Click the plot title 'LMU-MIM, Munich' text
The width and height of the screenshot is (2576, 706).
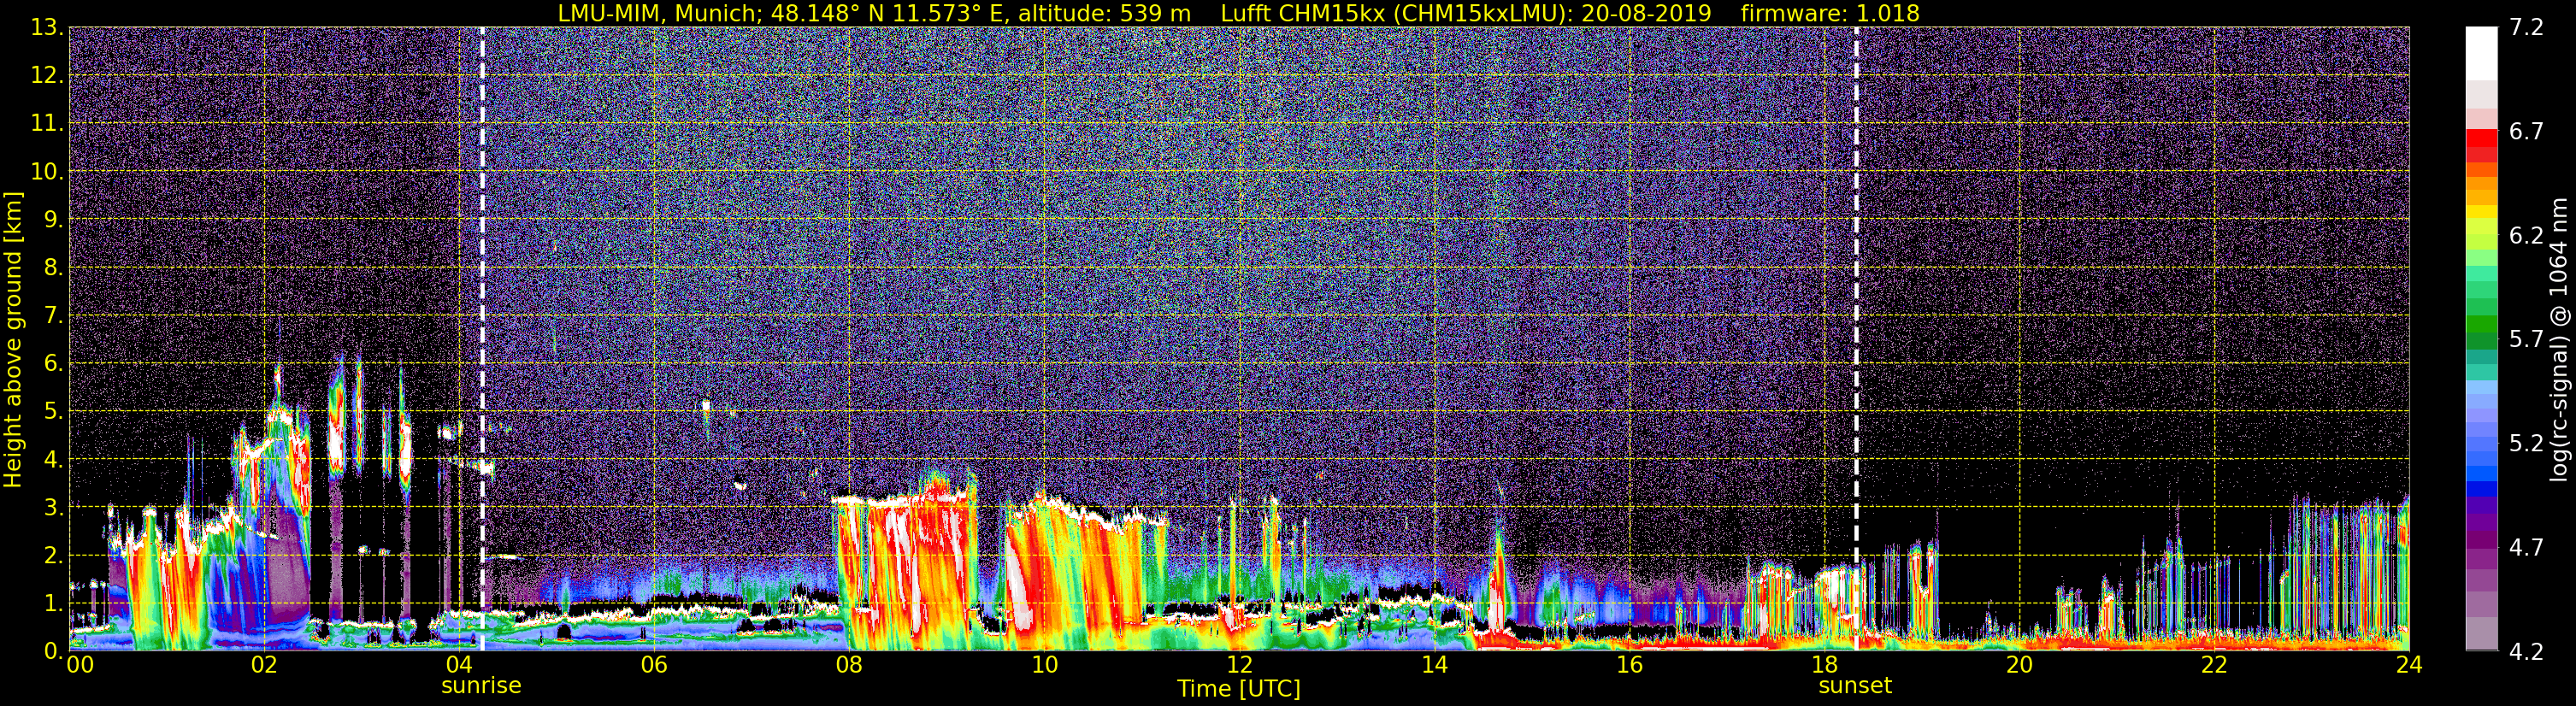[658, 13]
